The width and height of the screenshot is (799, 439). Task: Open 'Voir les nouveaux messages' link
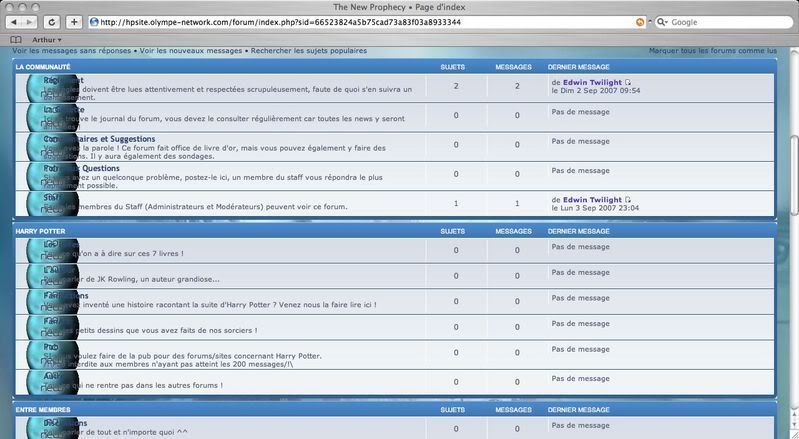(x=191, y=50)
